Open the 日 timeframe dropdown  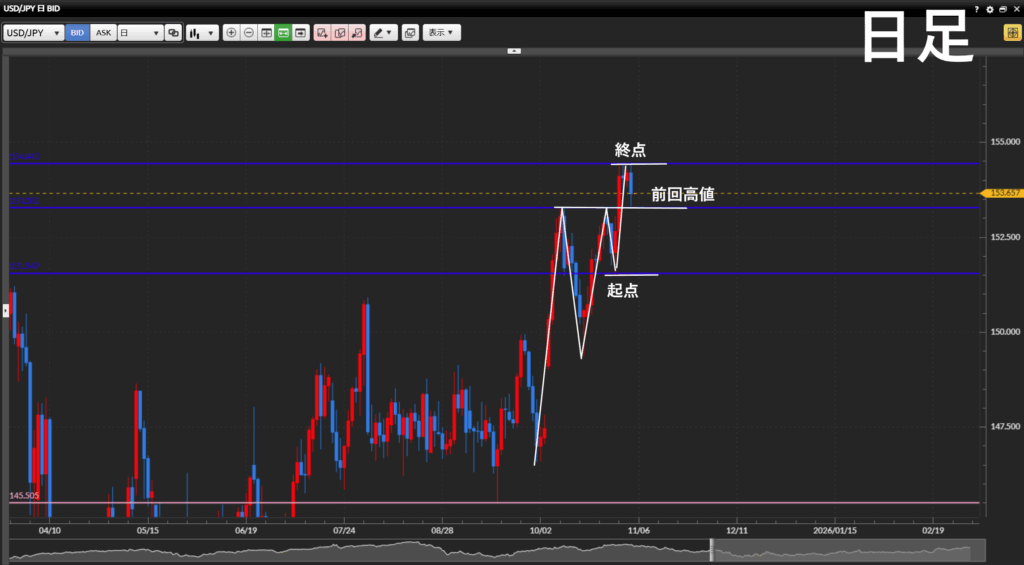click(140, 33)
